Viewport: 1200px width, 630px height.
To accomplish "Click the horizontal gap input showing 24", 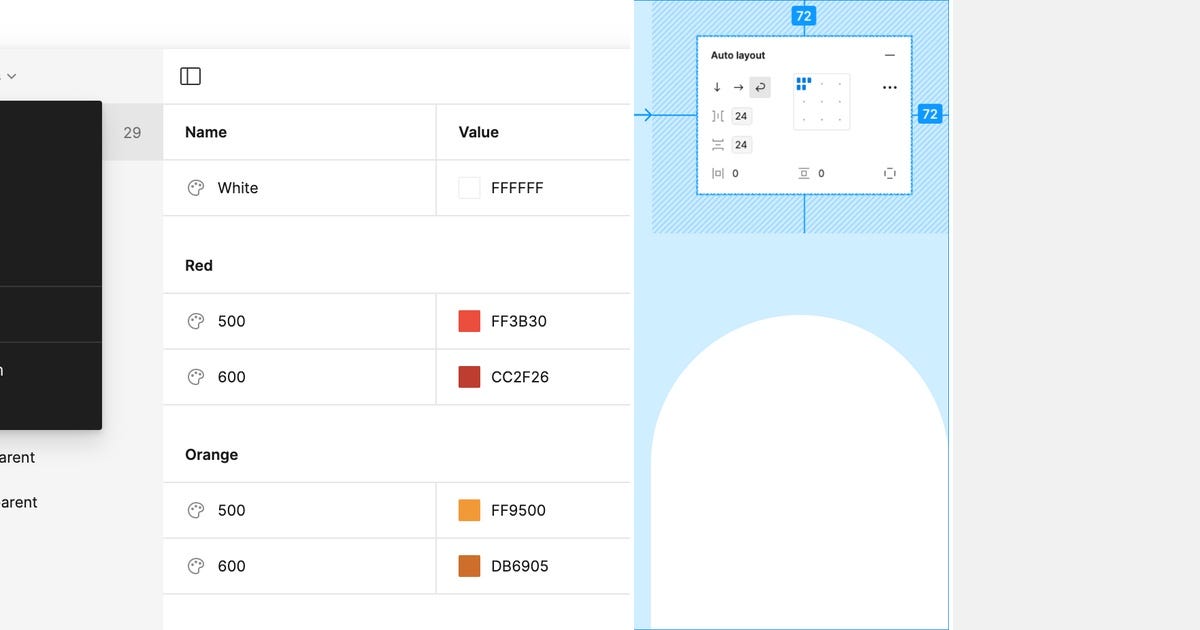I will pos(741,116).
